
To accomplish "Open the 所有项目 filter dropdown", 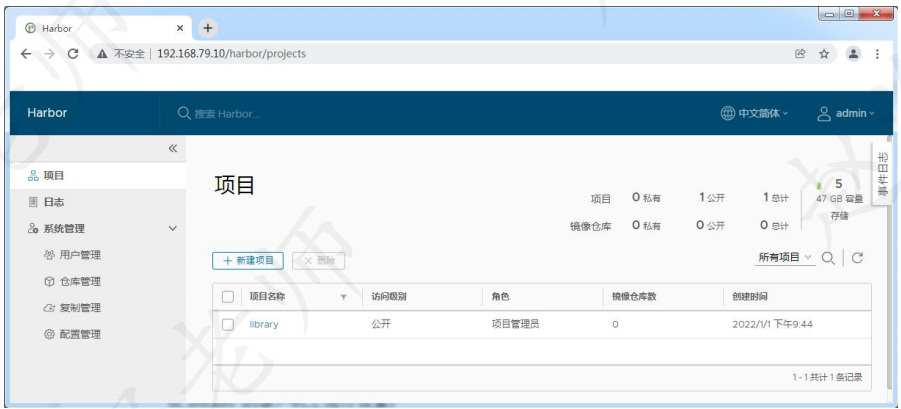I will (785, 257).
